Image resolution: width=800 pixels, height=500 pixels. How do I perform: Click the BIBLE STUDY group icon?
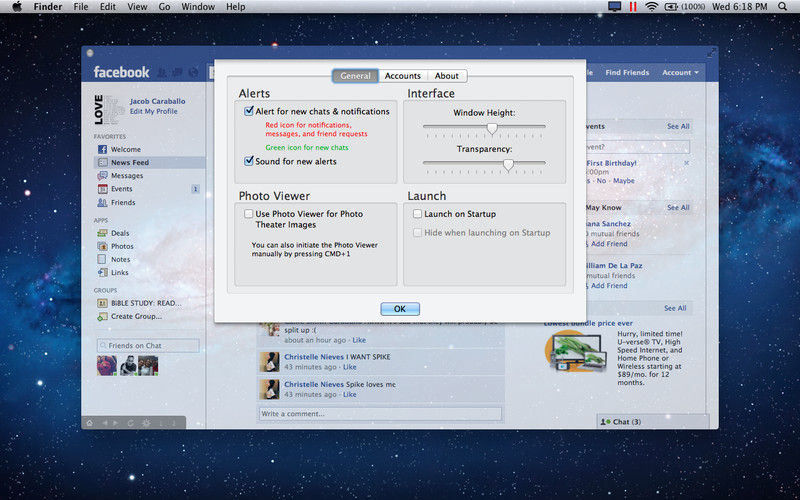[x=102, y=303]
